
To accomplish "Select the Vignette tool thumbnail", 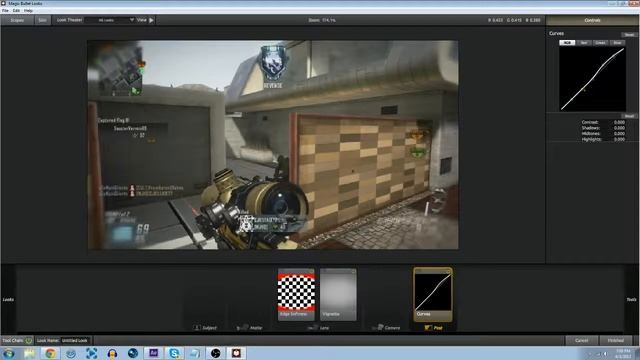I will [x=338, y=294].
